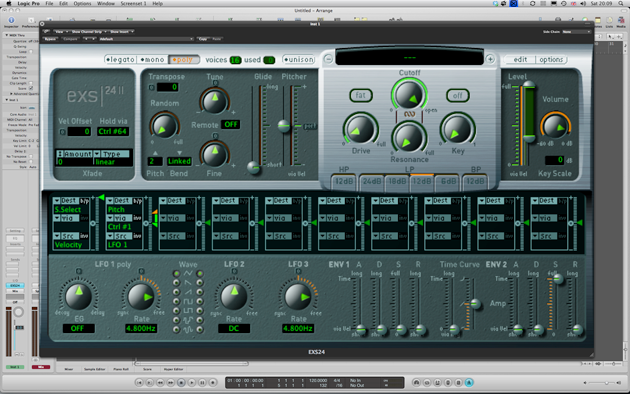Open the Remote OFF menu
Viewport: 630px width, 394px height.
tap(231, 125)
